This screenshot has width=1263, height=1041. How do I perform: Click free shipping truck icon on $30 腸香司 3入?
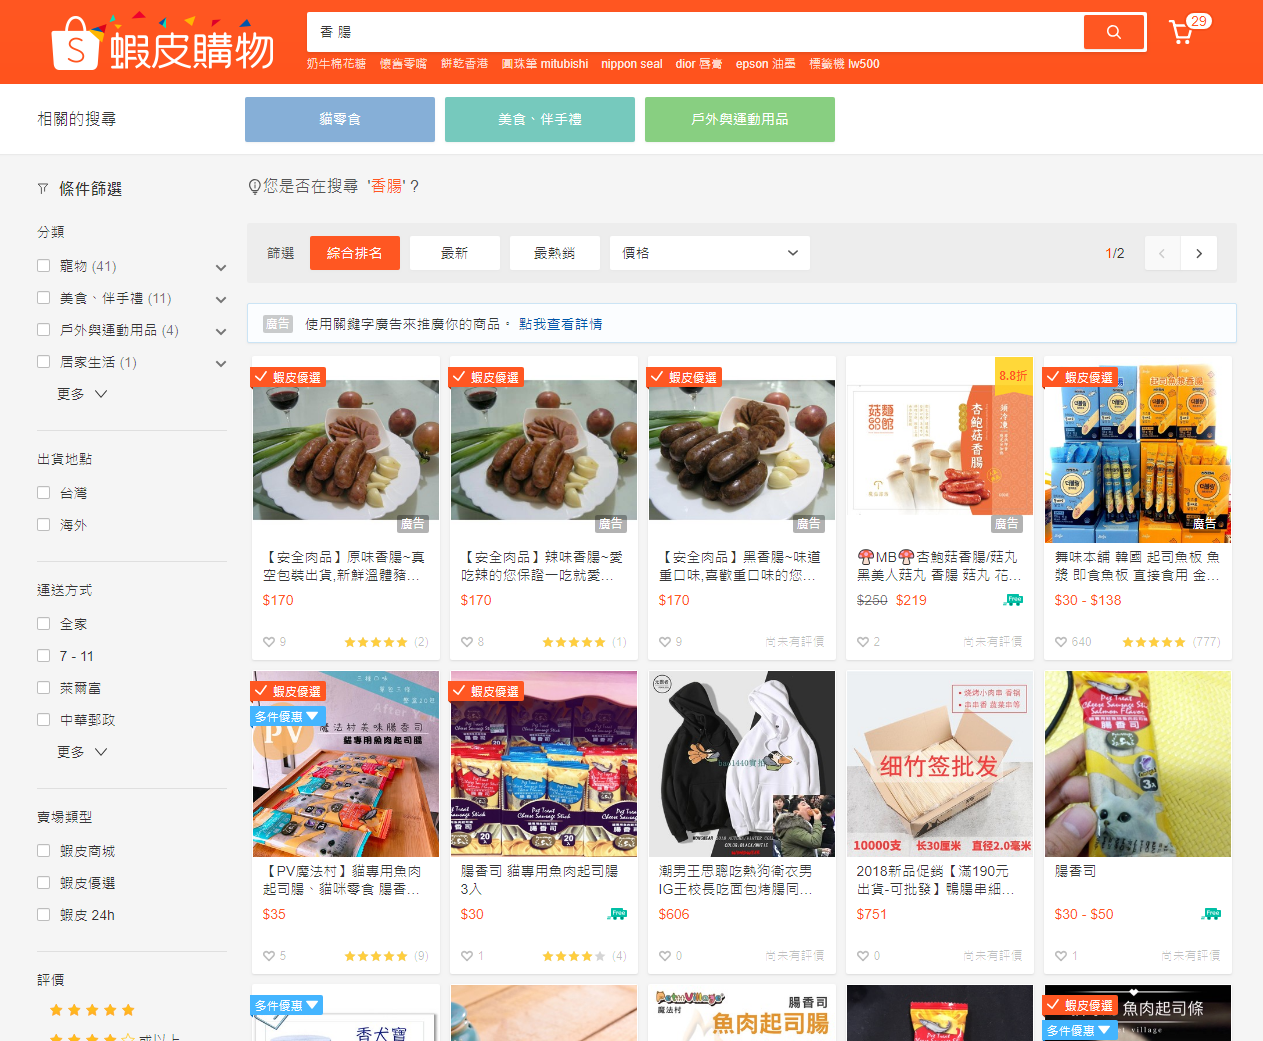(617, 914)
